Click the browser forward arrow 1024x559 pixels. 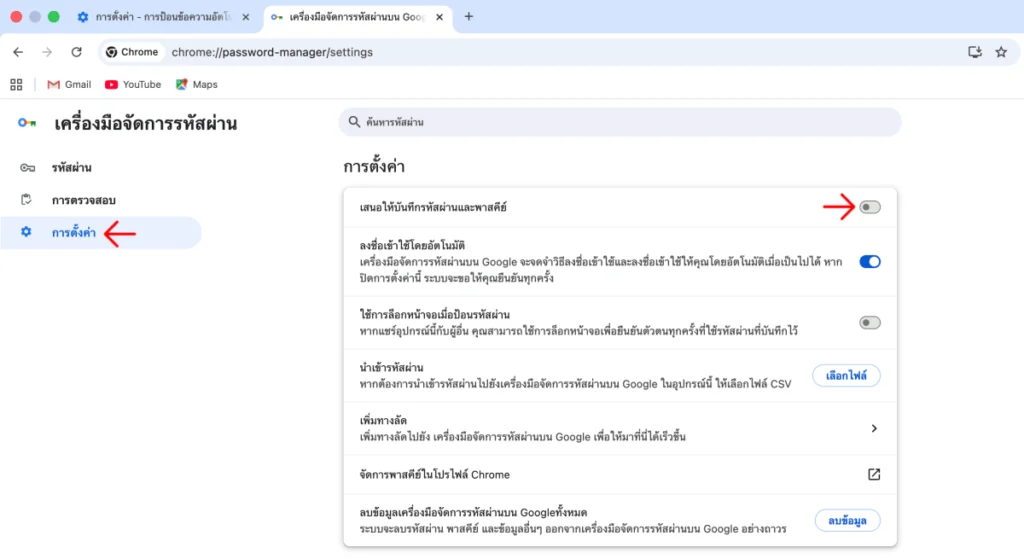[47, 52]
